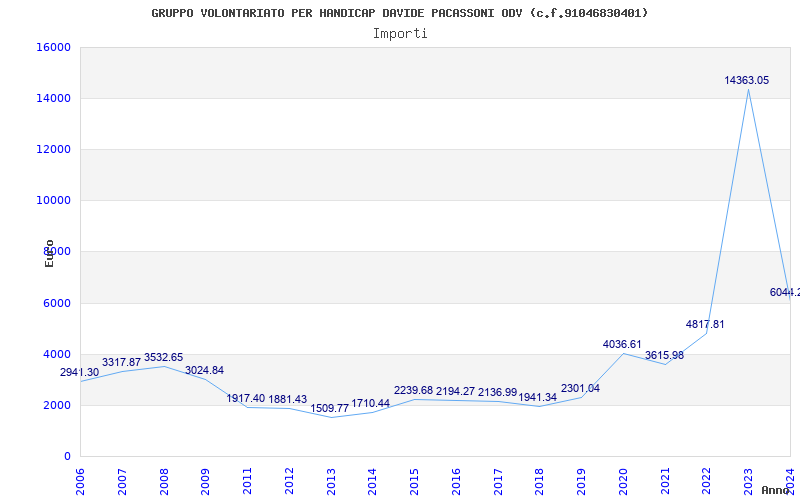Click the 16000 y-axis tick label
Image resolution: width=800 pixels, height=500 pixels.
[53, 47]
